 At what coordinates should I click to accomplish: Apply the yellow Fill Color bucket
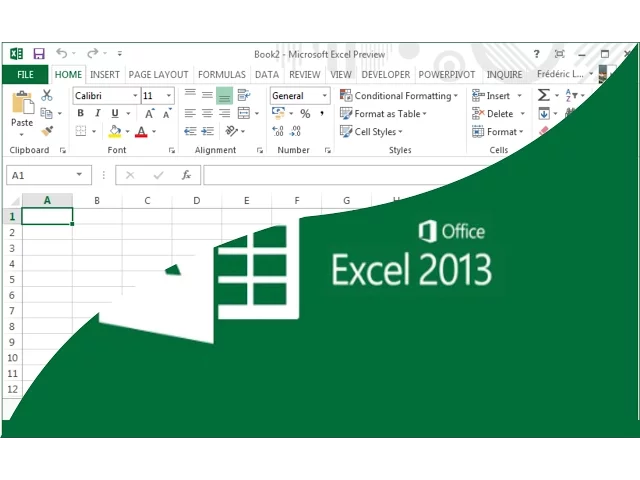115,131
